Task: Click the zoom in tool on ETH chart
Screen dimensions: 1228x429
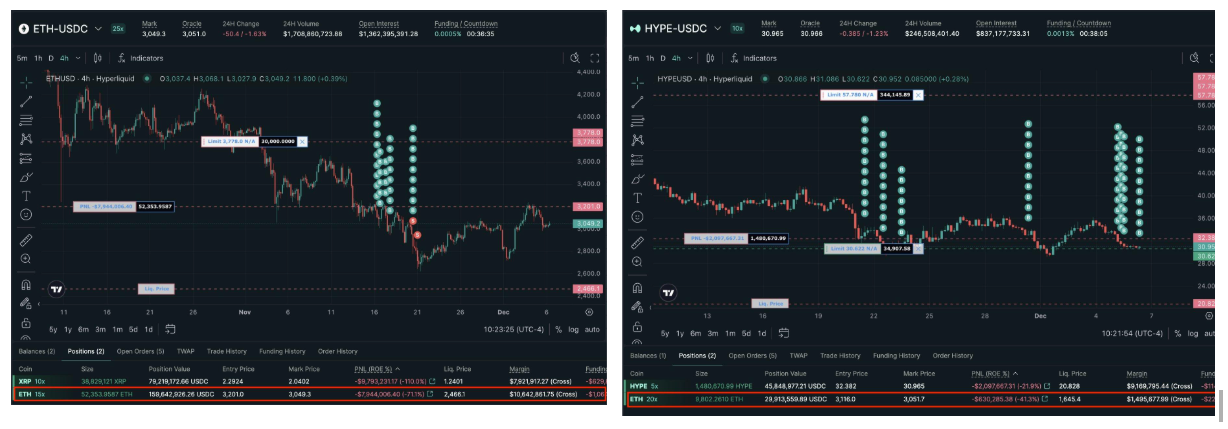Action: pyautogui.click(x=26, y=259)
